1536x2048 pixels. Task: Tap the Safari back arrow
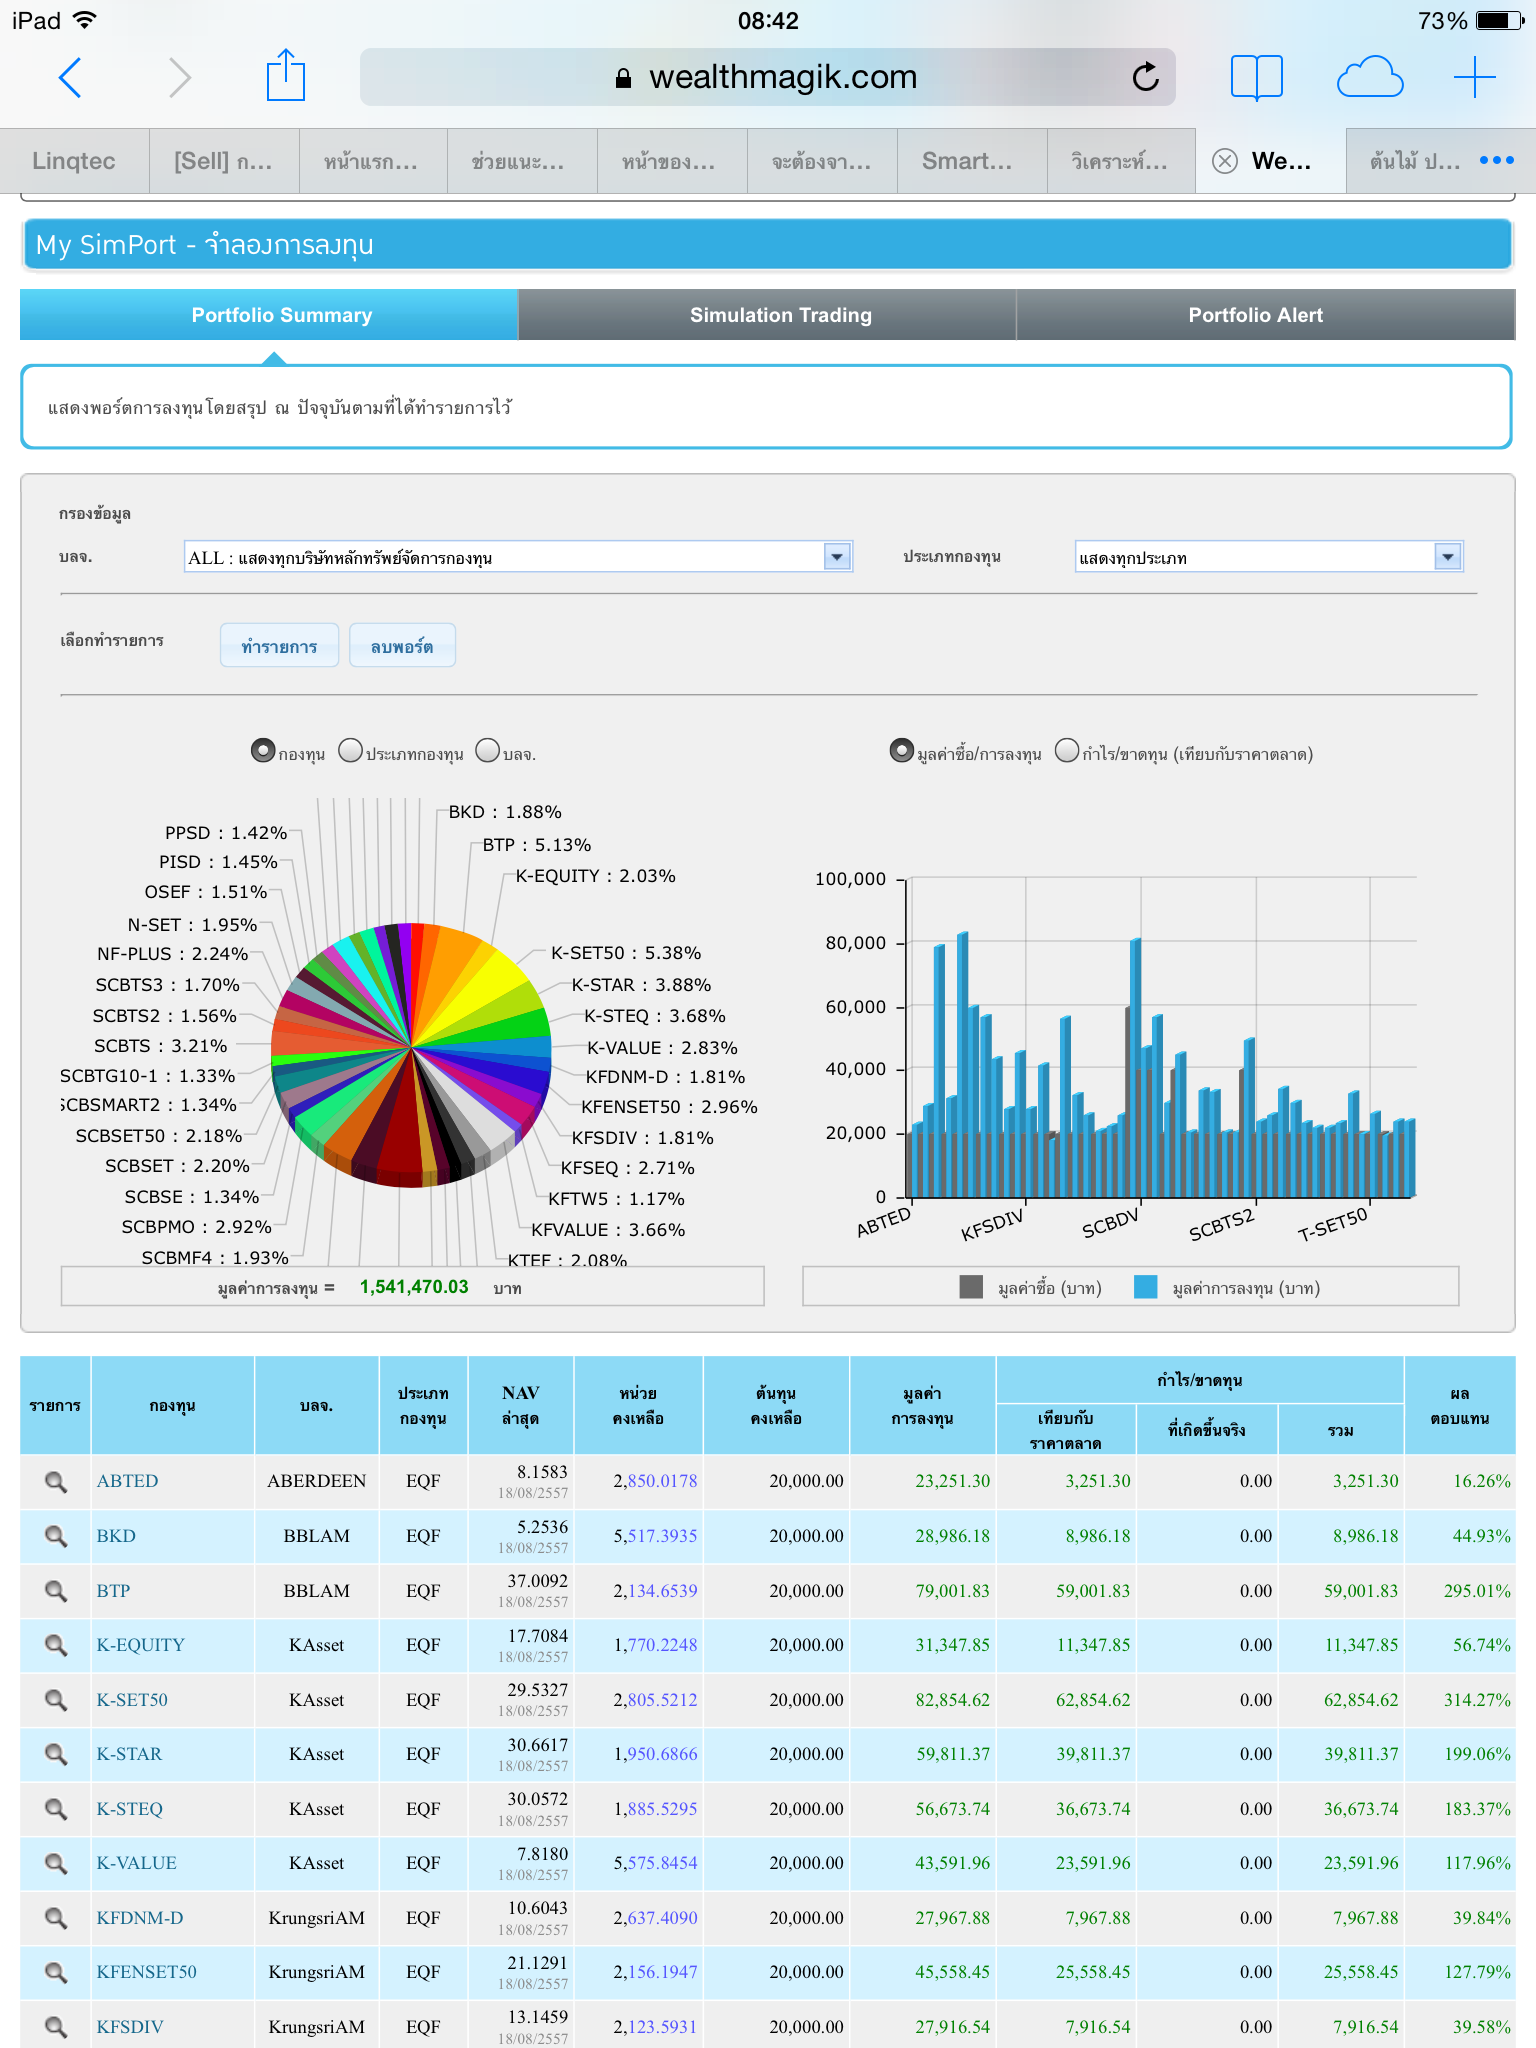click(x=70, y=77)
